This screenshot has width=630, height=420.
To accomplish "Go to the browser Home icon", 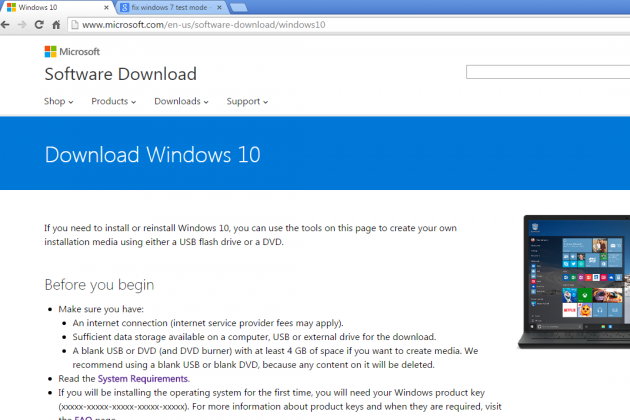I will pyautogui.click(x=56, y=25).
